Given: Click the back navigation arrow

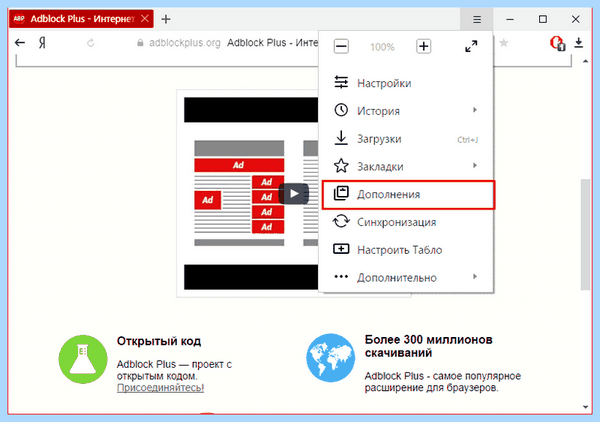Looking at the screenshot, I should coord(20,42).
